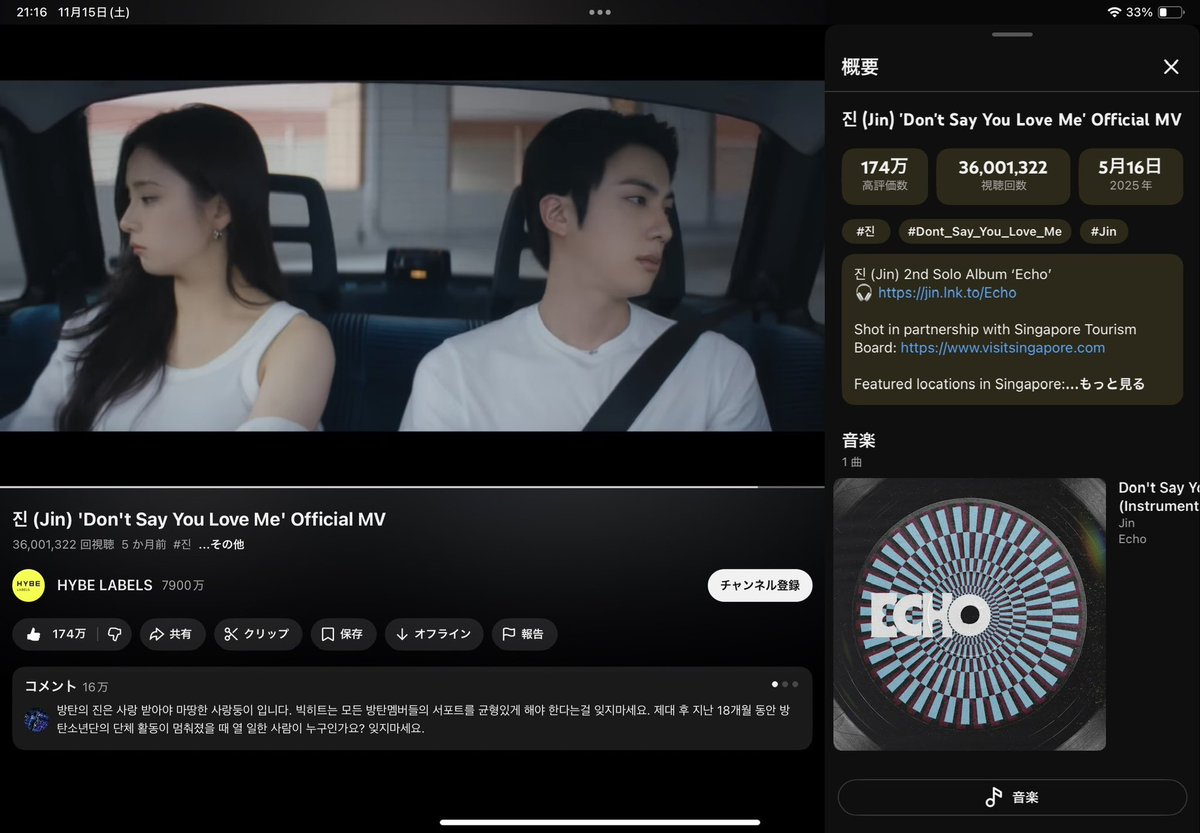Open the 共有 share option
The height and width of the screenshot is (833, 1200).
172,634
